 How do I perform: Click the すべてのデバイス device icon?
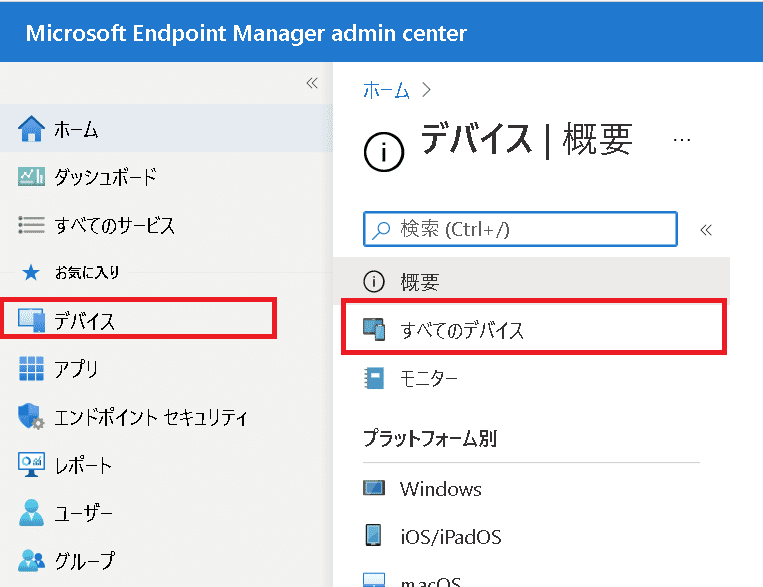click(x=374, y=330)
